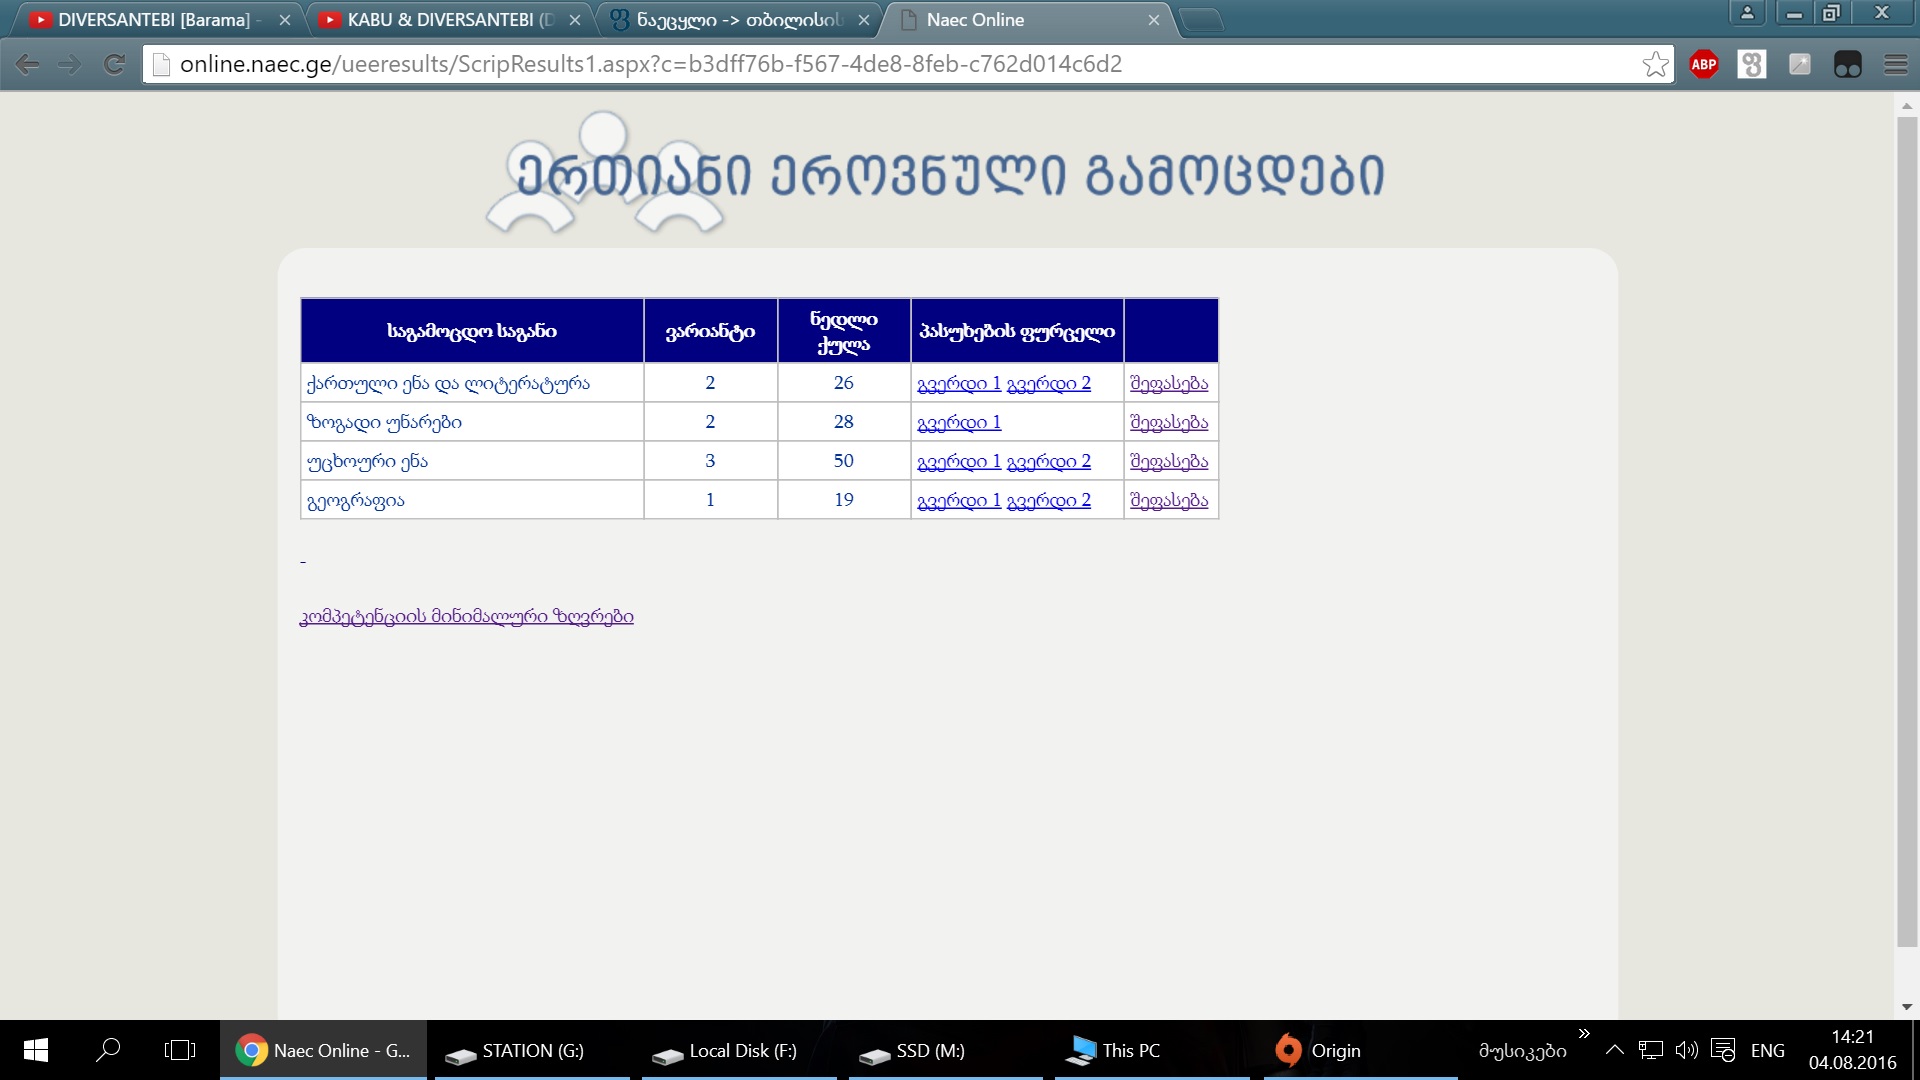Open Windows search magnifier icon
1920x1080 pixels.
click(108, 1050)
